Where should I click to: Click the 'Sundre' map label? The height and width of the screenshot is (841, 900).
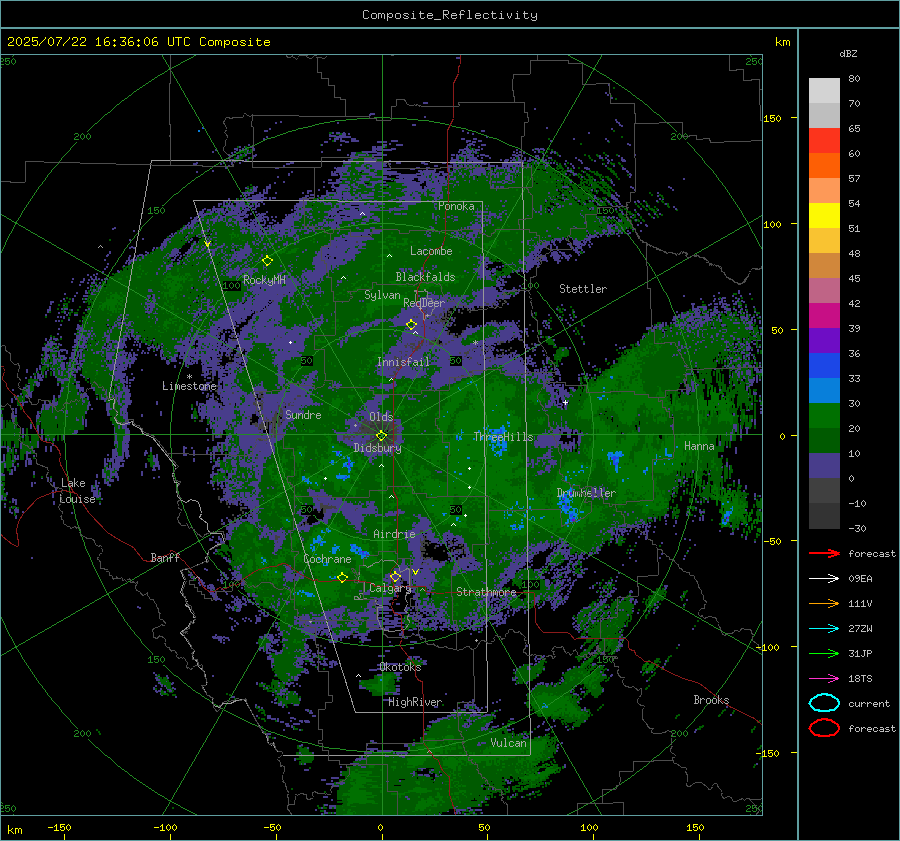point(304,414)
